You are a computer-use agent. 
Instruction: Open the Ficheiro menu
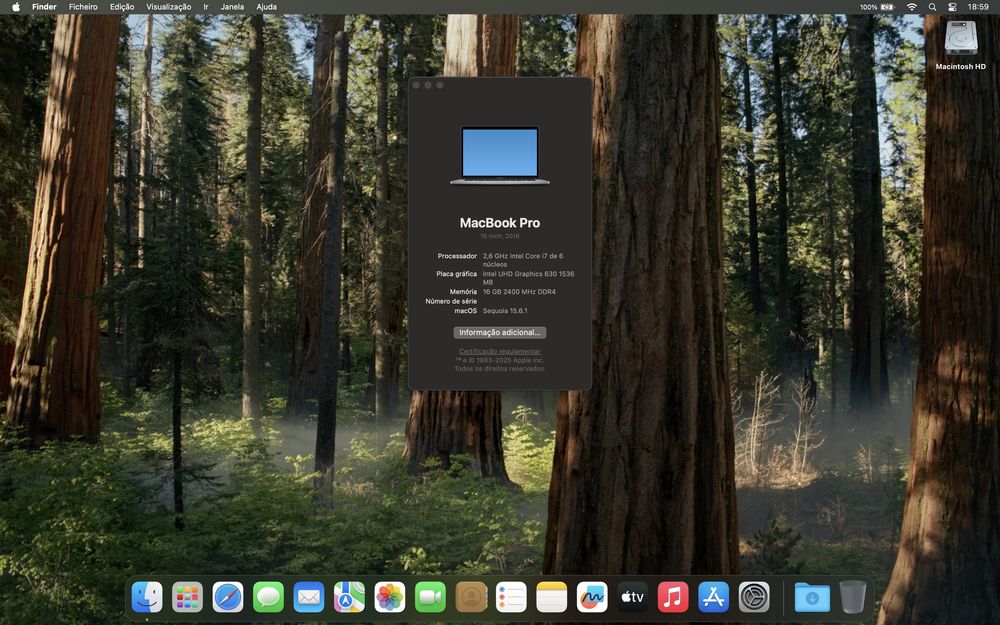83,7
